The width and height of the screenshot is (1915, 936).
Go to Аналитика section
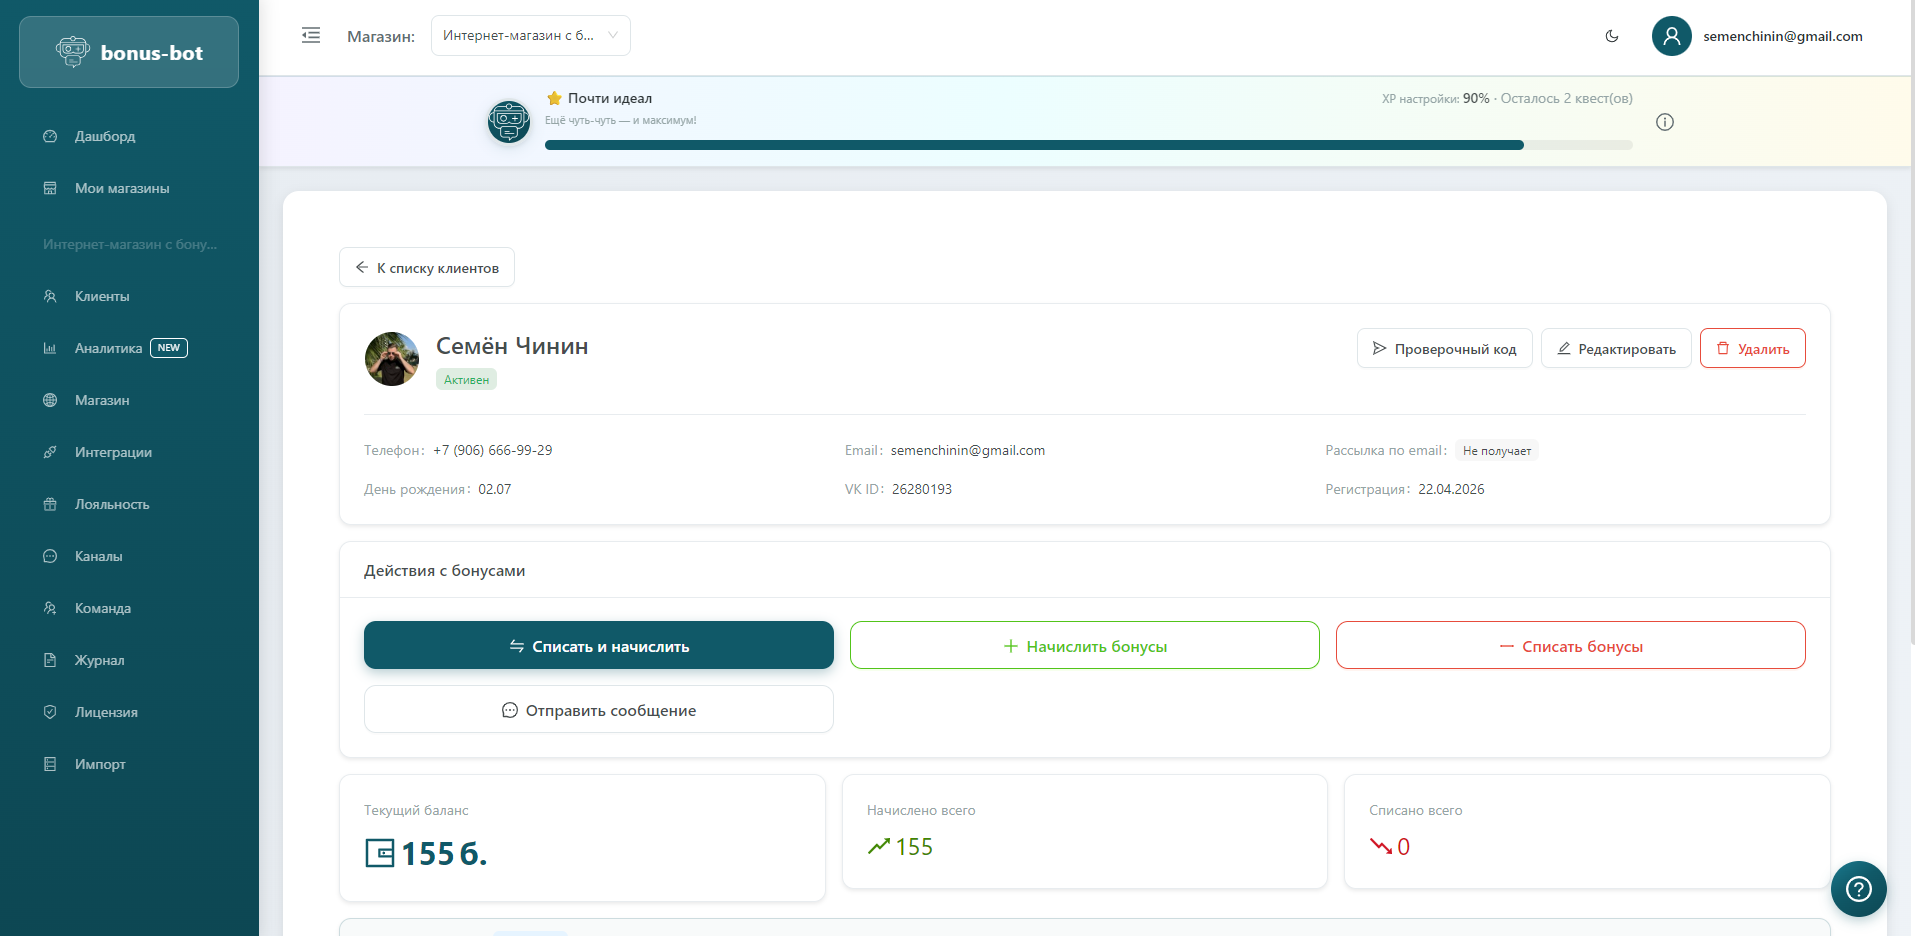click(x=108, y=348)
